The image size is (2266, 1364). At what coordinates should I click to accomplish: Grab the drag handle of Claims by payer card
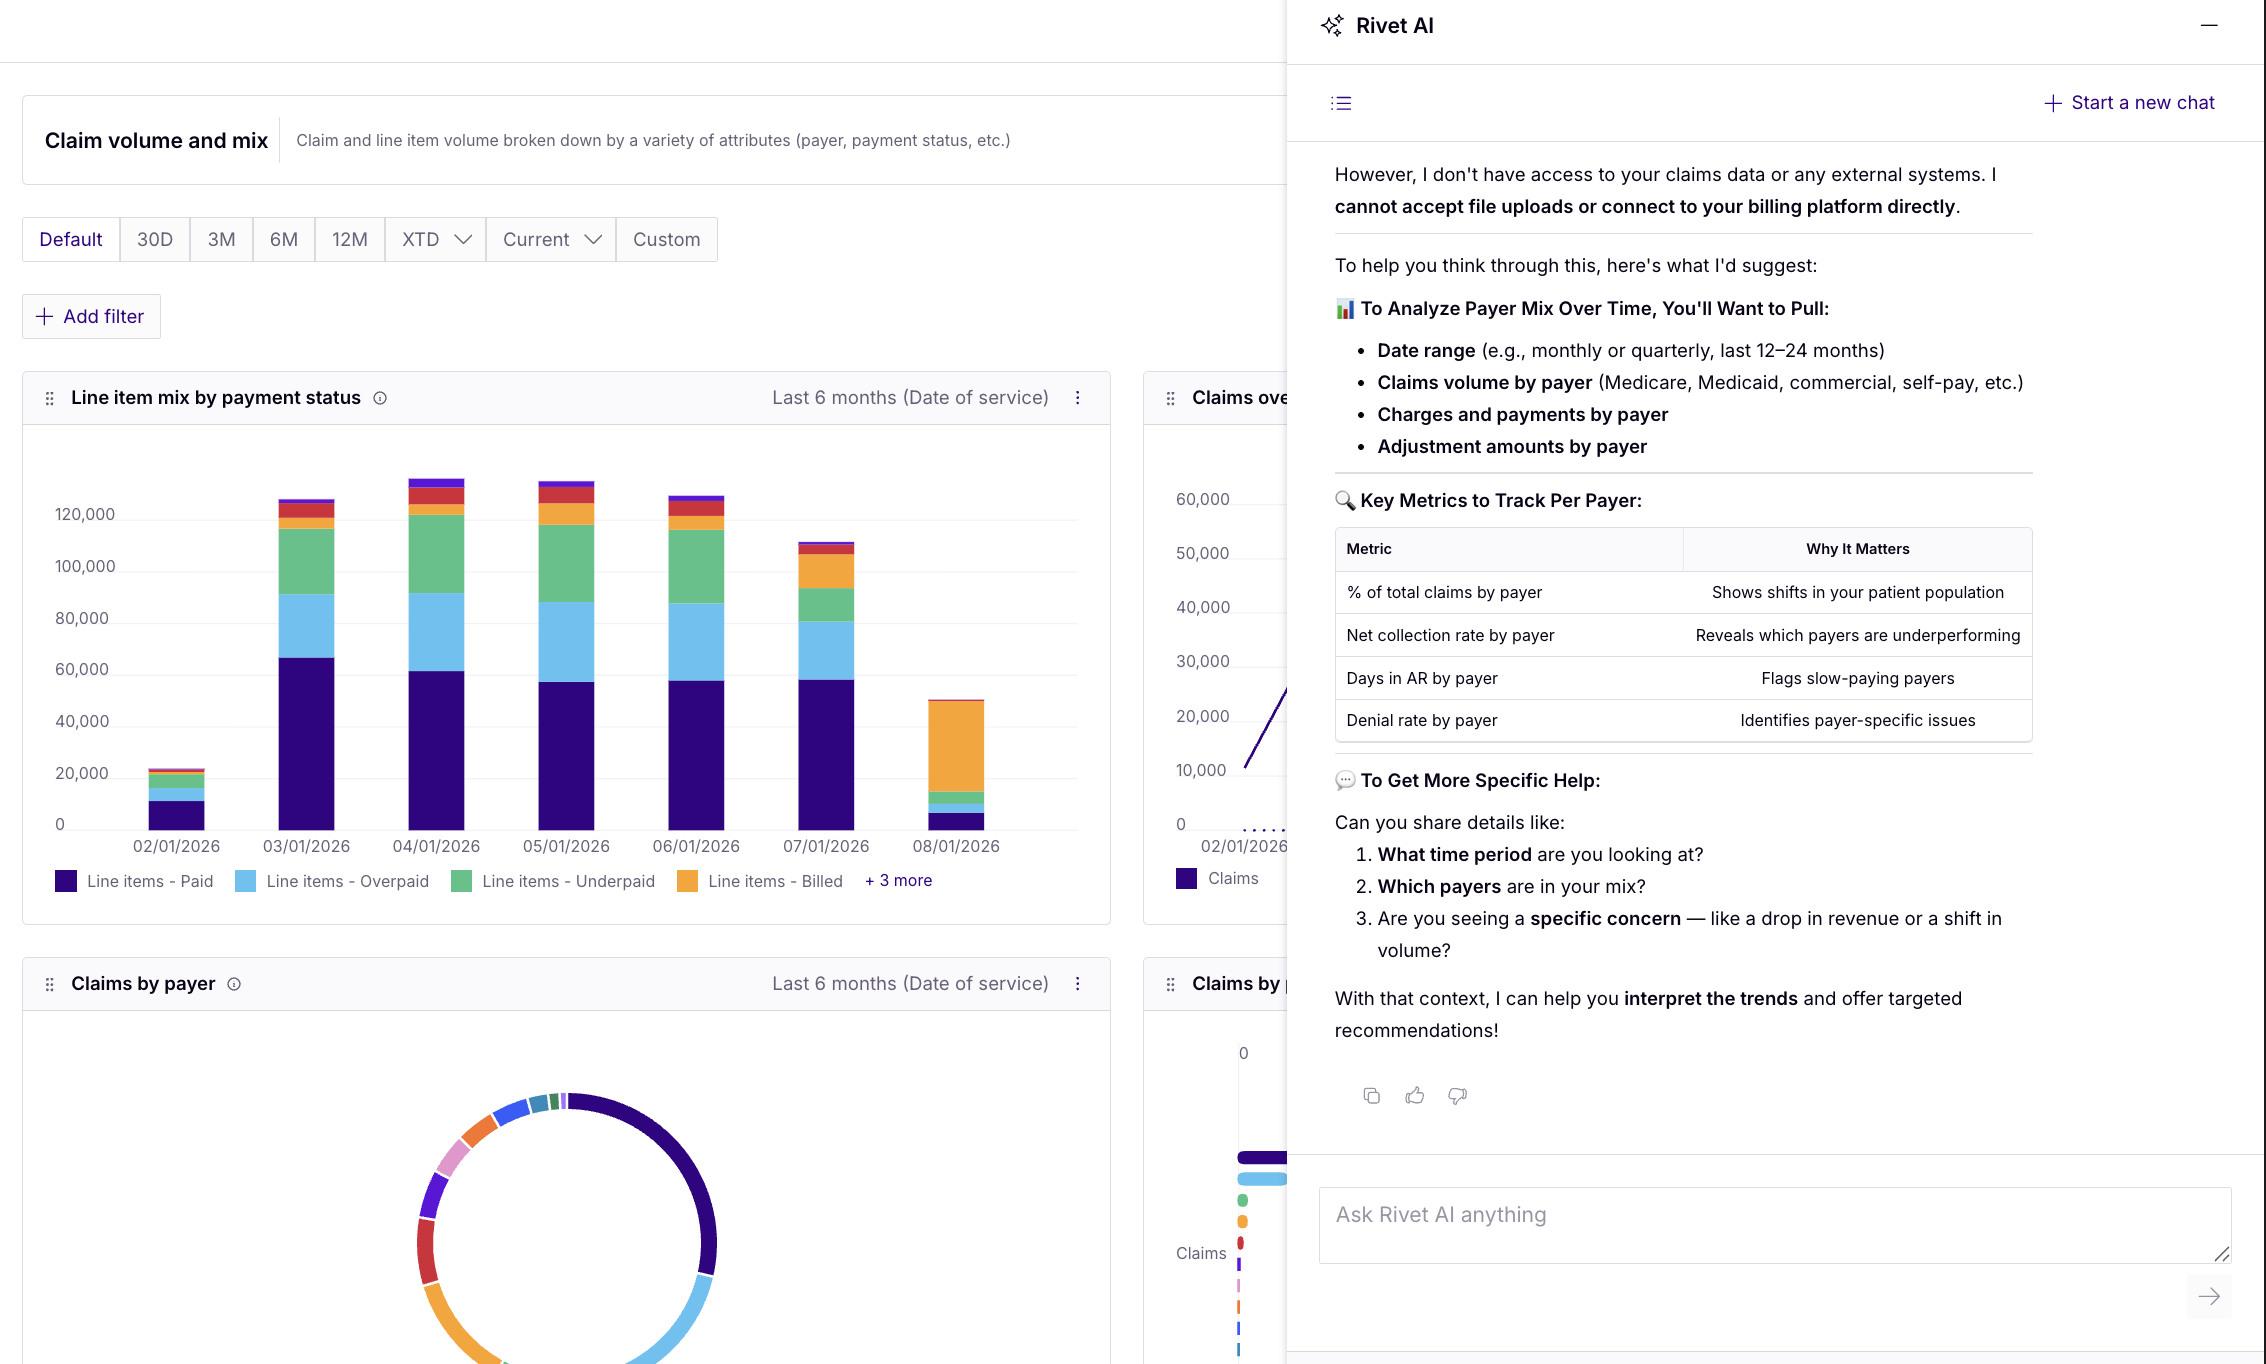click(x=49, y=984)
